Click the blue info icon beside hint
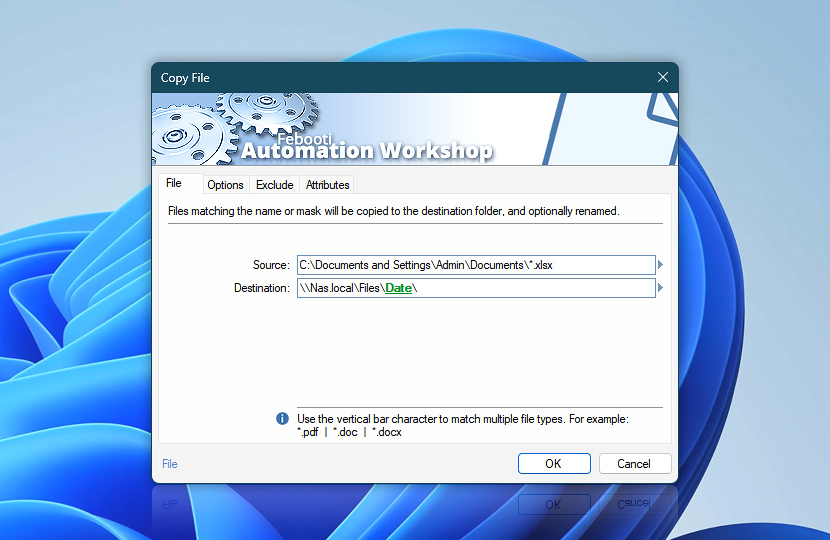The width and height of the screenshot is (830, 540). (x=282, y=419)
